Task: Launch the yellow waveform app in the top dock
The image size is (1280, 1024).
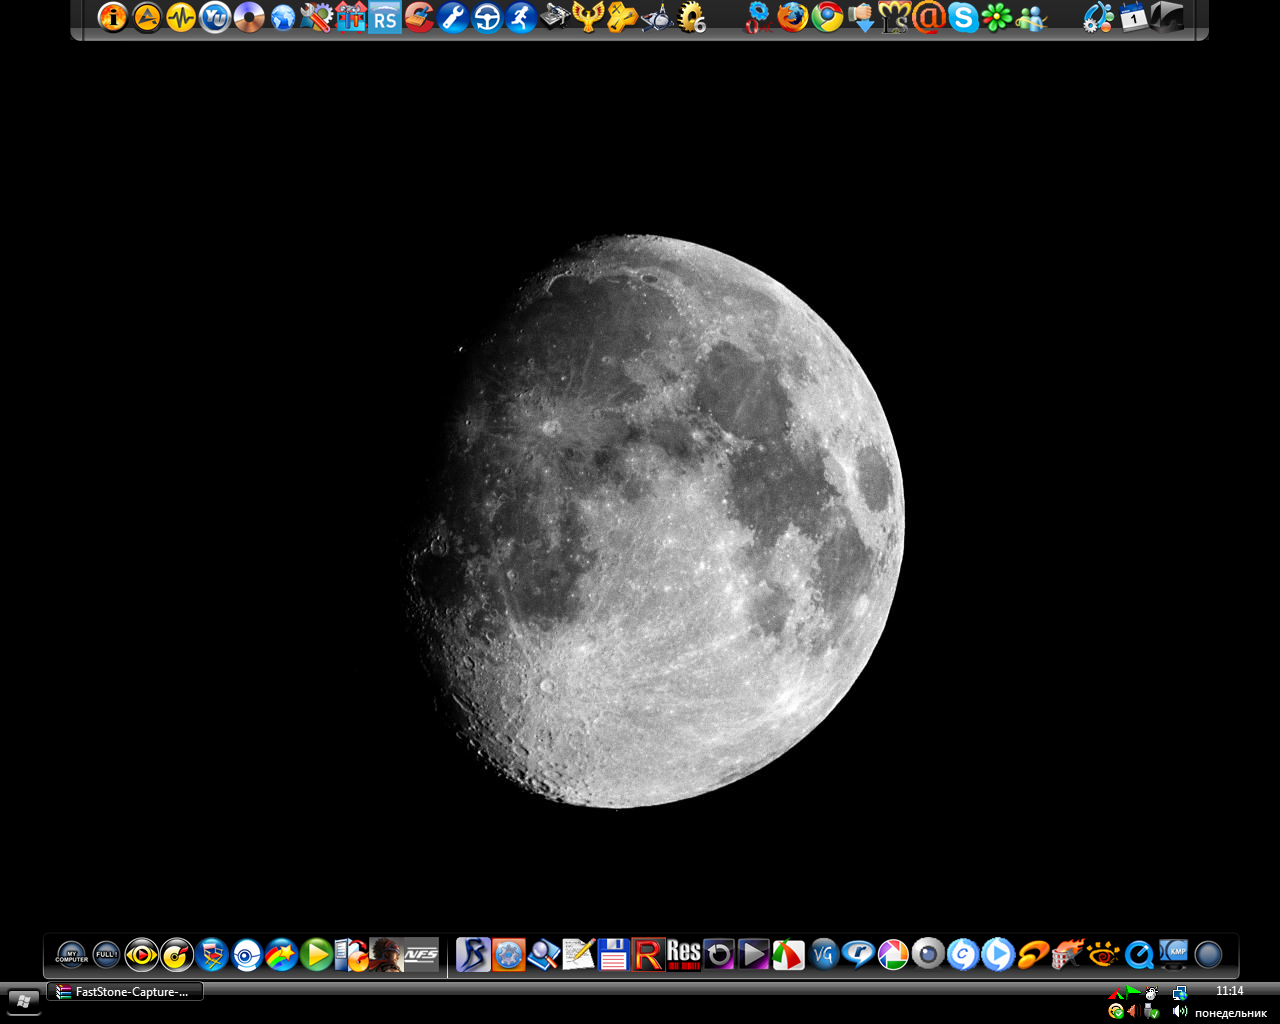Action: (x=181, y=17)
